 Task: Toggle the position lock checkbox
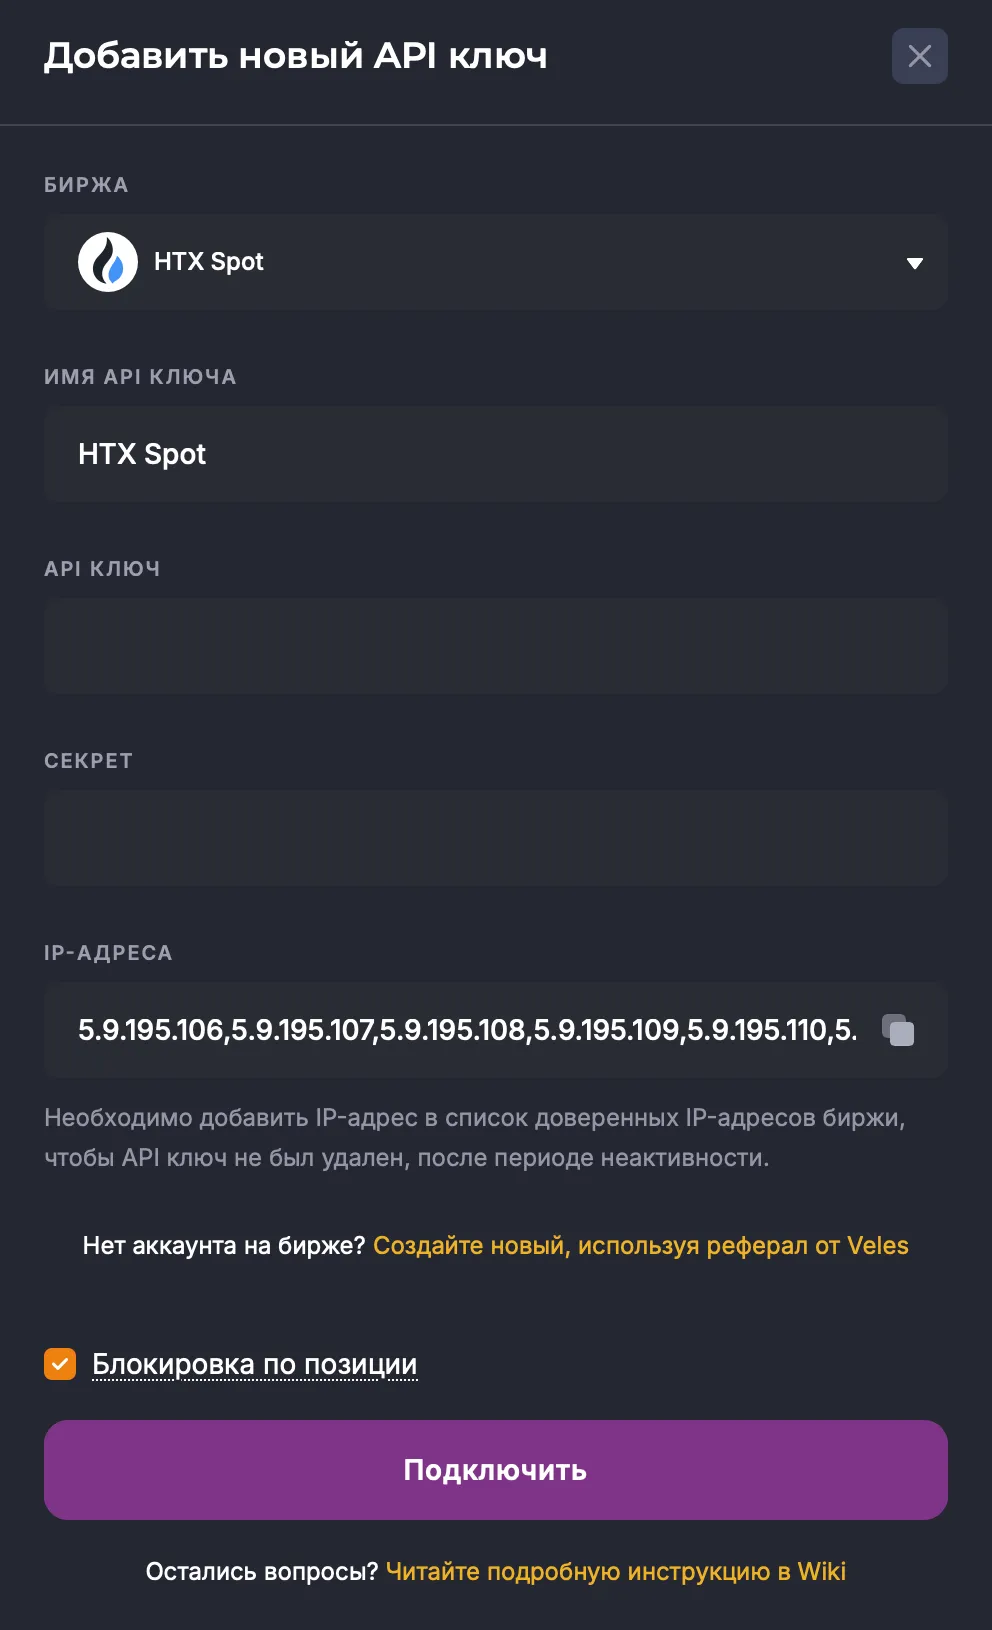(60, 1364)
